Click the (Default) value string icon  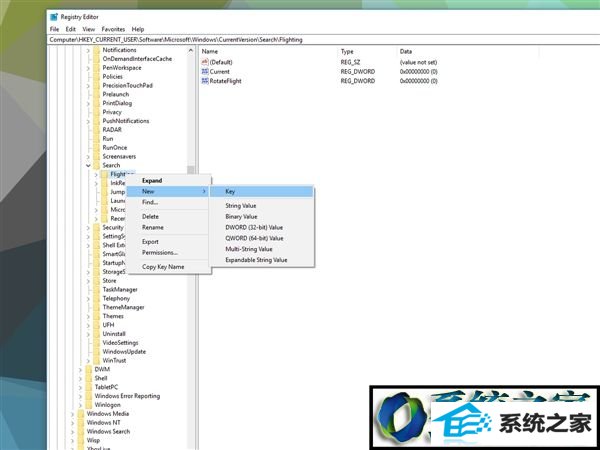(x=205, y=62)
